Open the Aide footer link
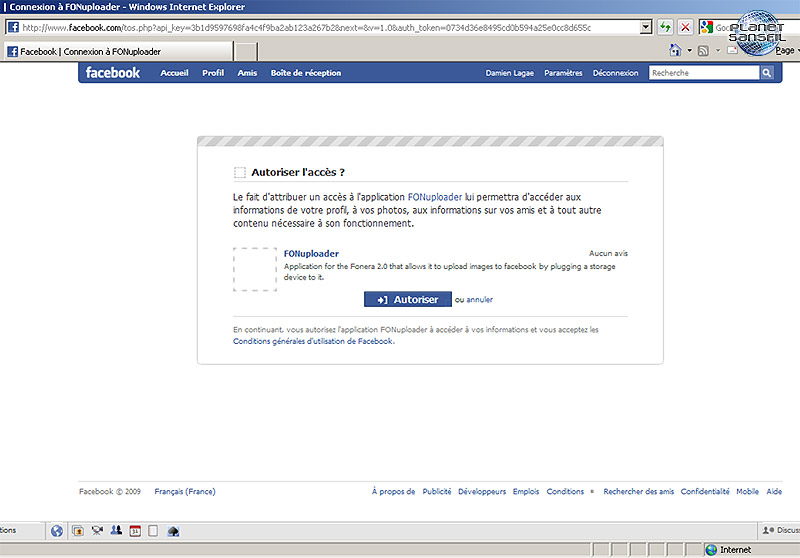Viewport: 800px width, 558px height. (774, 491)
